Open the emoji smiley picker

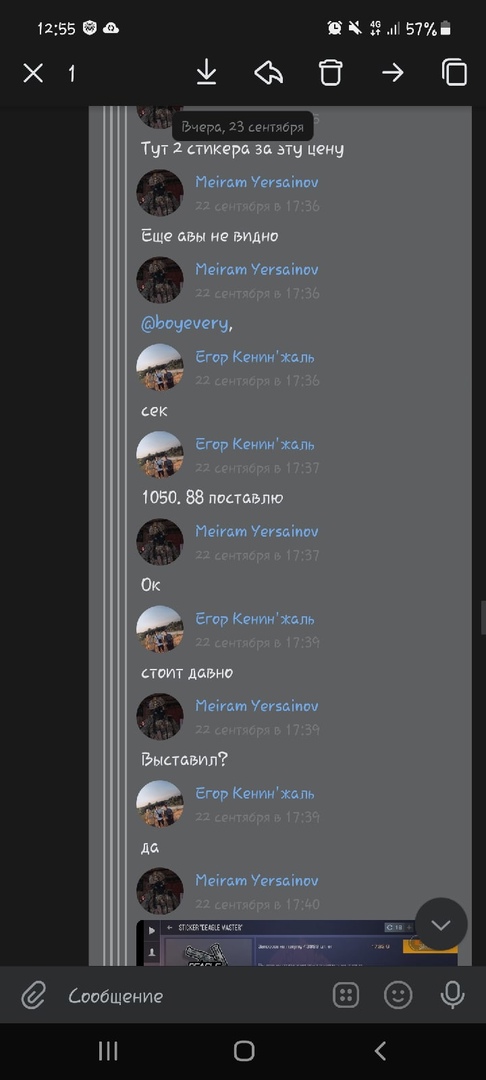point(398,995)
